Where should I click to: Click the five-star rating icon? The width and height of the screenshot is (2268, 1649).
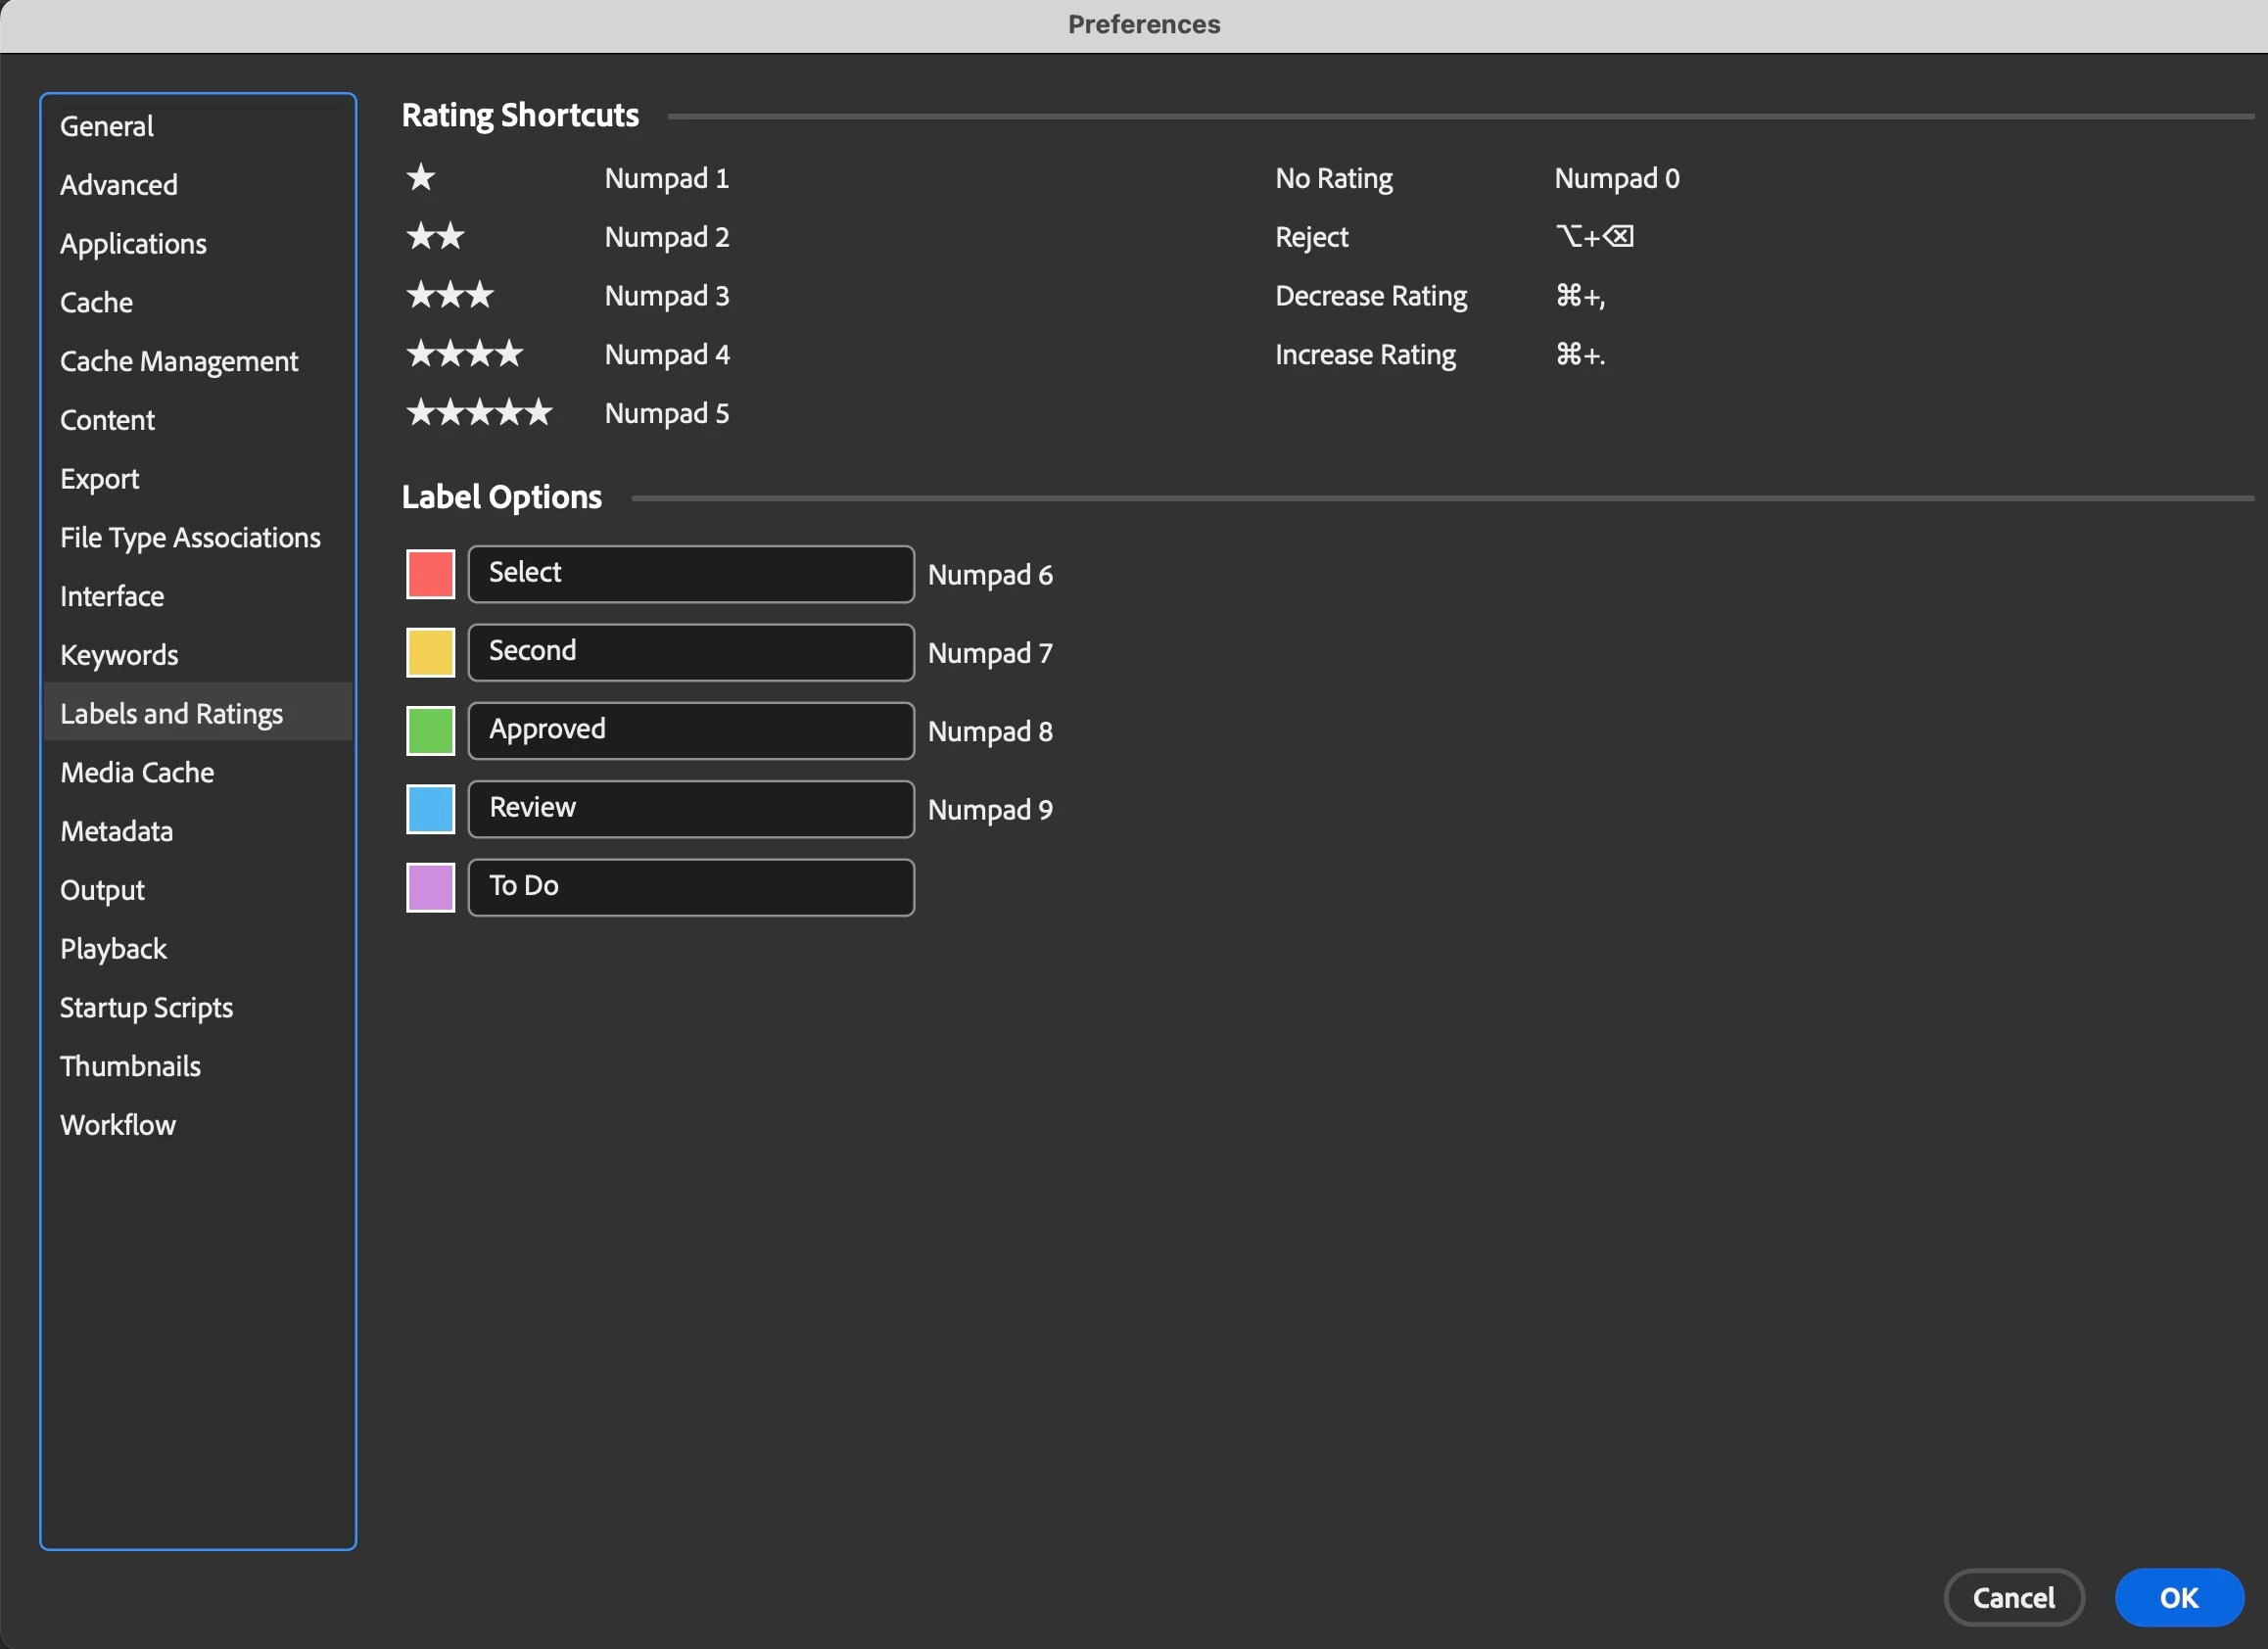click(479, 413)
